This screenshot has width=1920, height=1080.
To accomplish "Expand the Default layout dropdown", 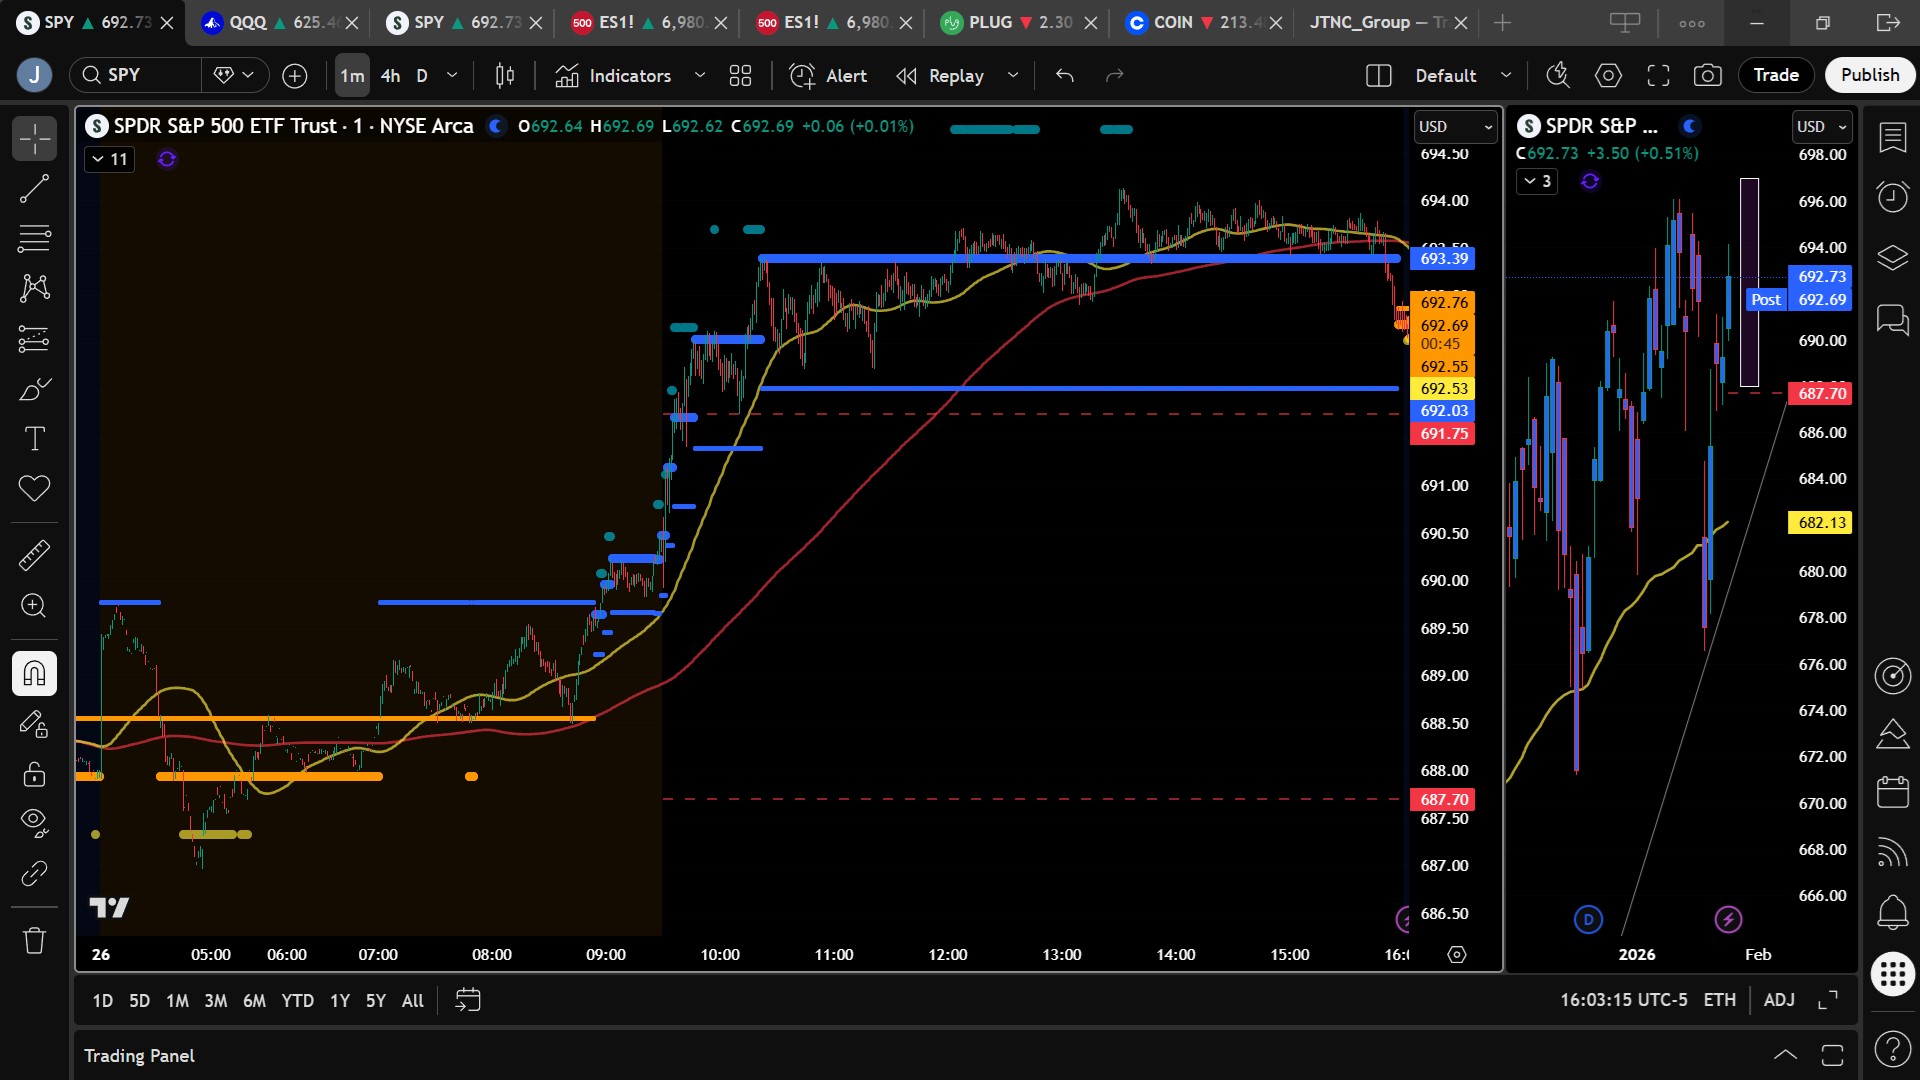I will coord(1505,75).
